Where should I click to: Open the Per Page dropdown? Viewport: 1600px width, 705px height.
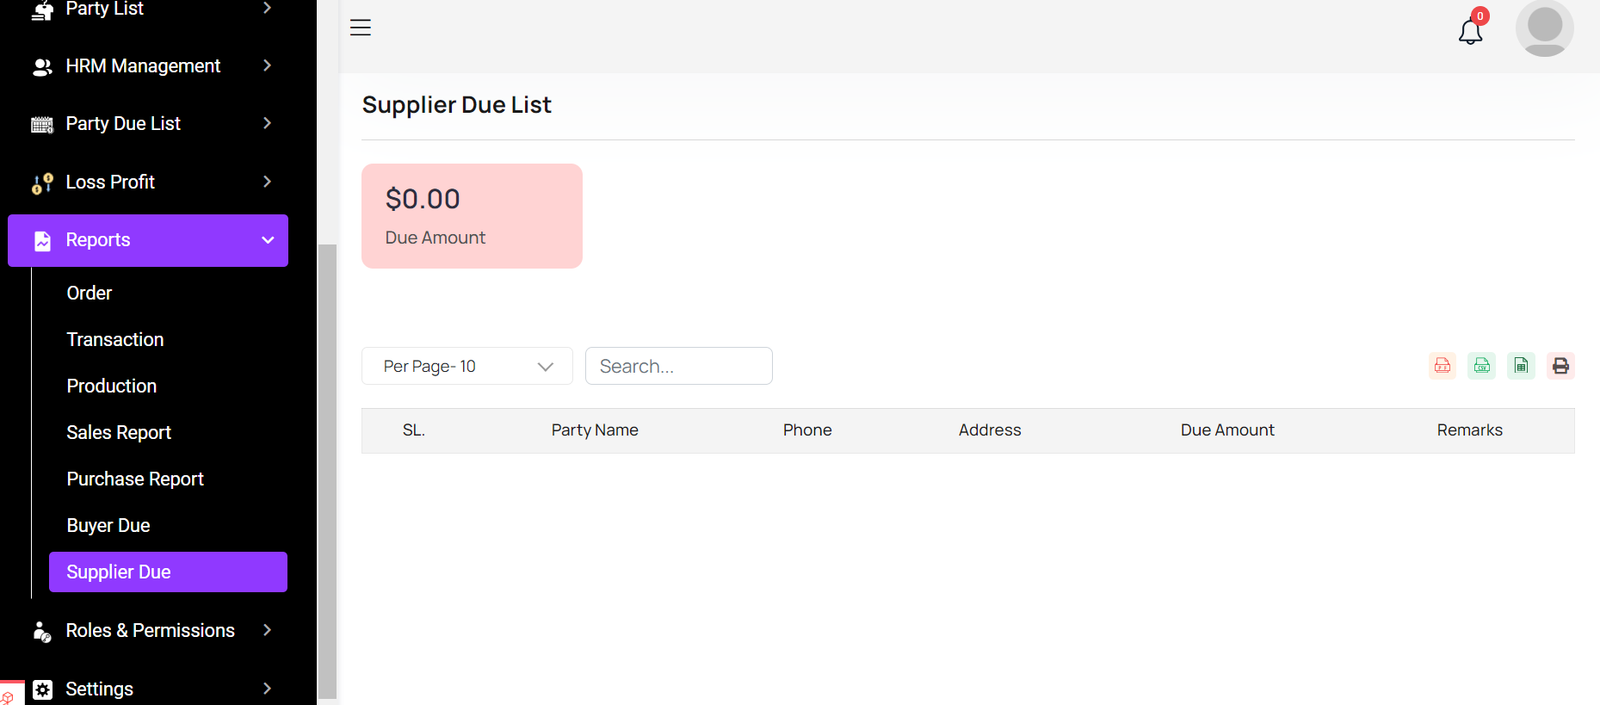coord(467,366)
